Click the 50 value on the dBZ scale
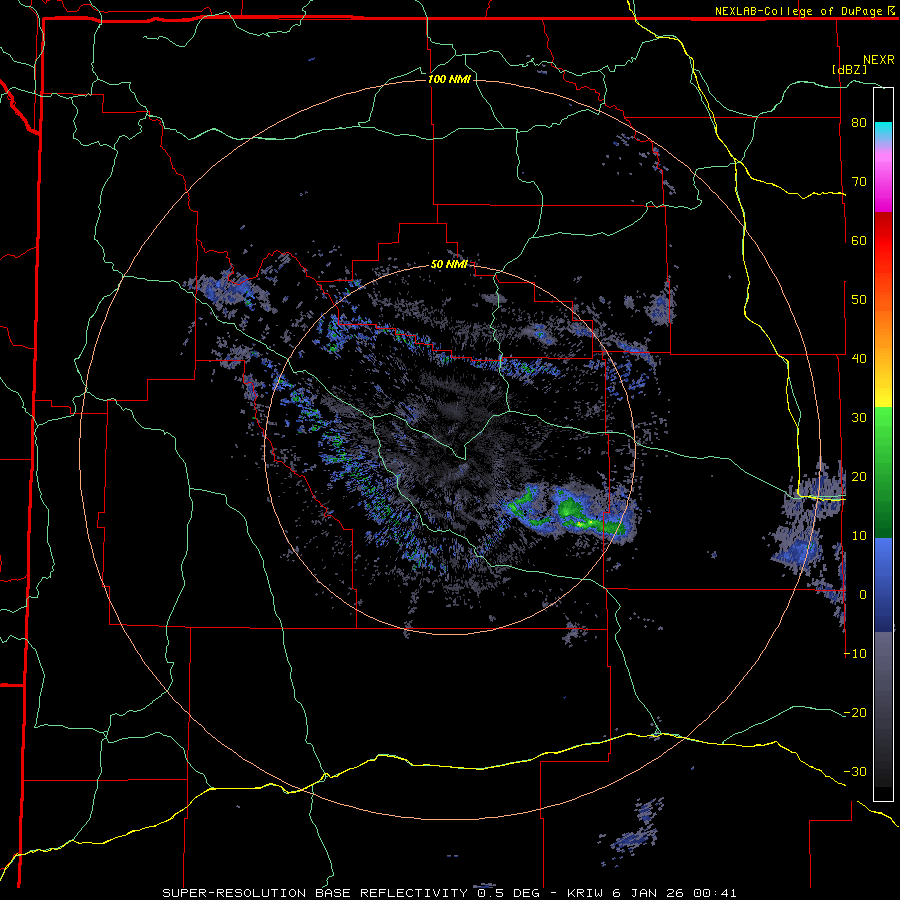900x900 pixels. (859, 300)
